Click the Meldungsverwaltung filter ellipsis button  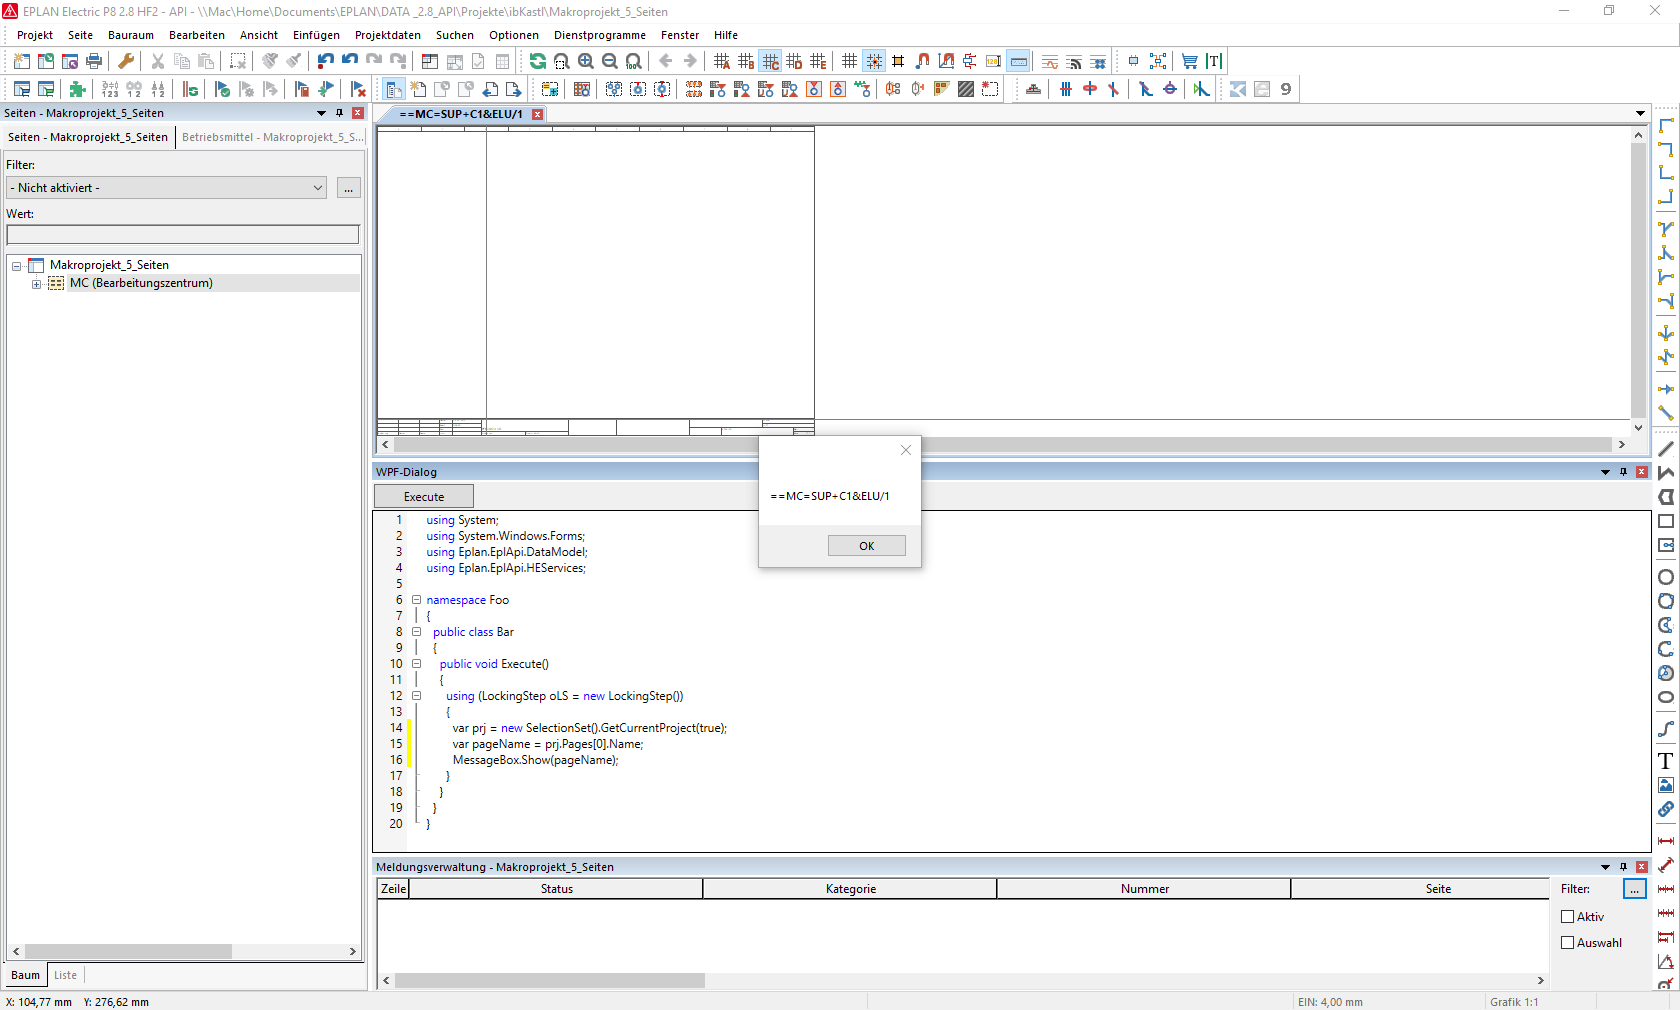tap(1634, 888)
